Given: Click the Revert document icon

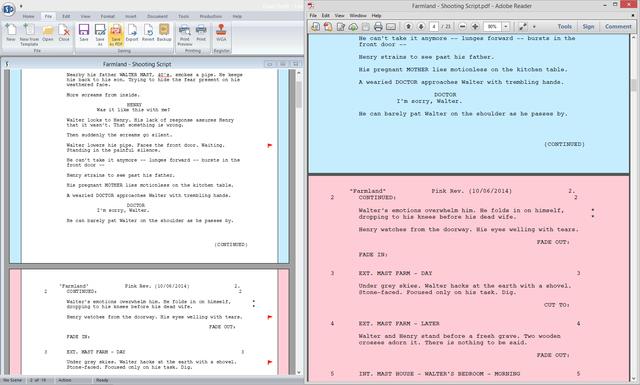Looking at the screenshot, I should pos(148,33).
